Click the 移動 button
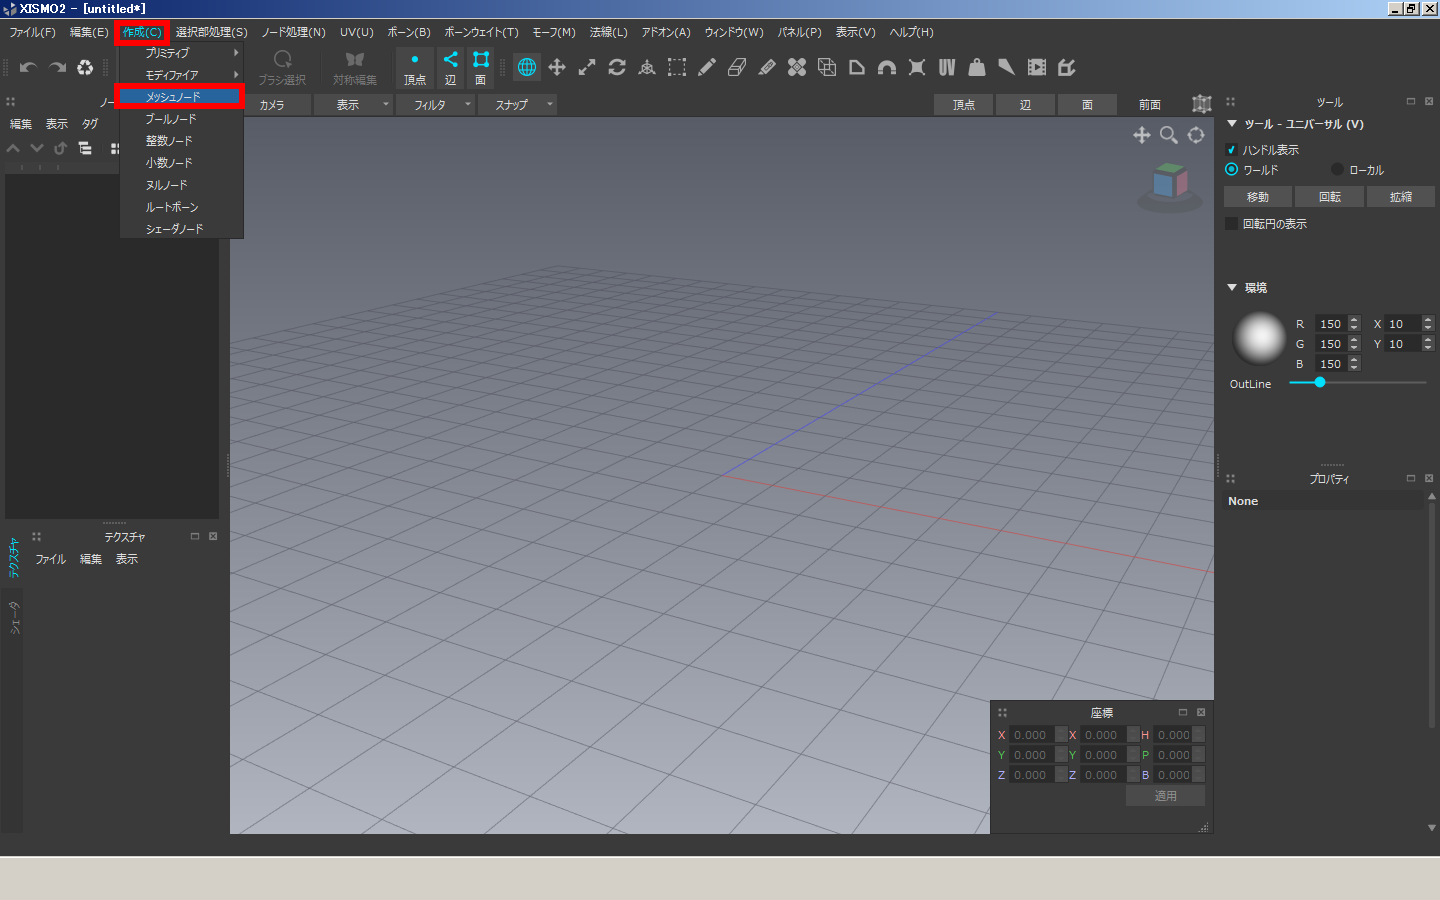The image size is (1440, 900). tap(1258, 197)
